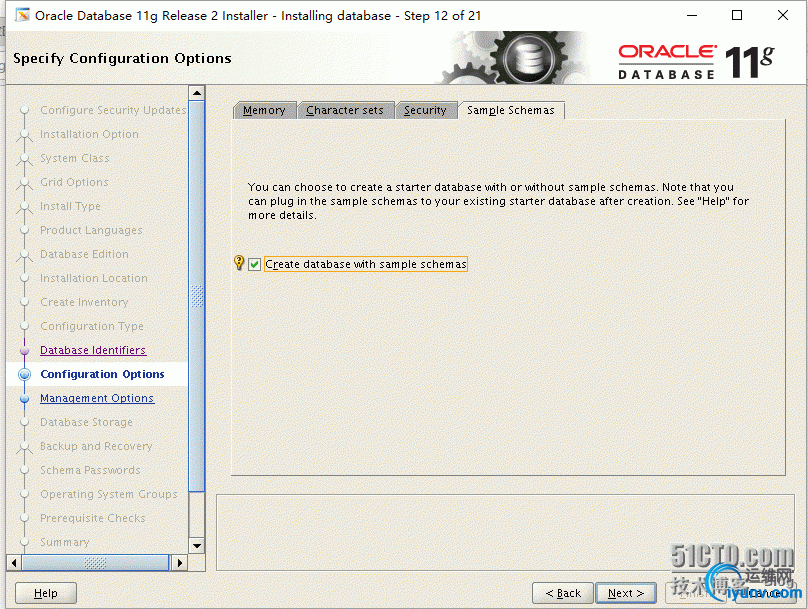
Task: Click the 'Create Inventory' step text
Action: coord(85,302)
